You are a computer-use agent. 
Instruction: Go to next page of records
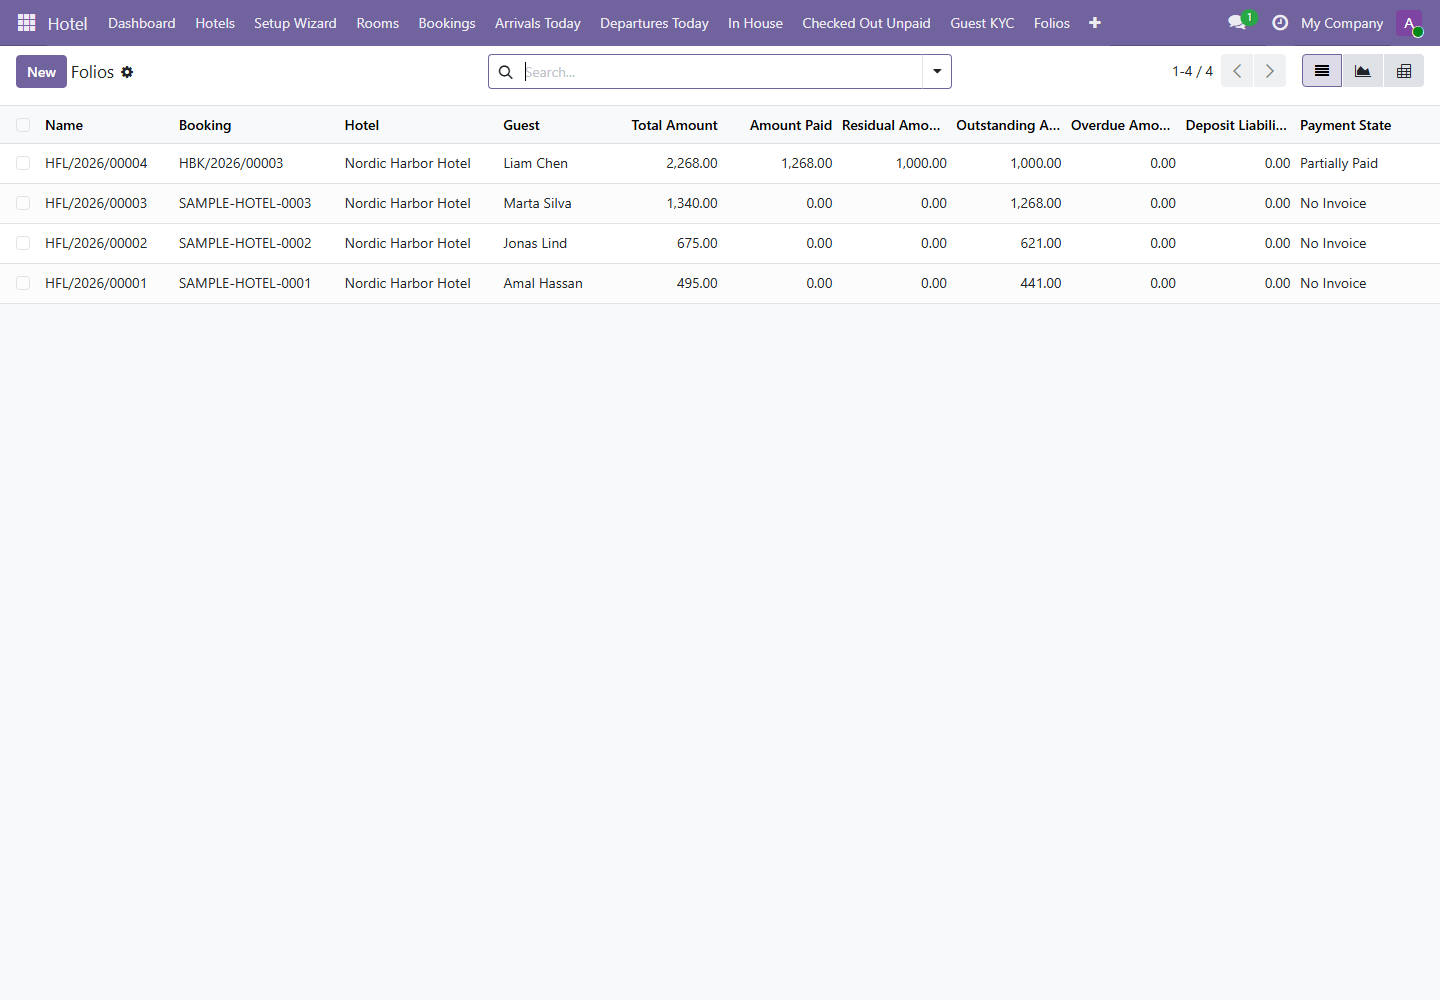tap(1270, 71)
